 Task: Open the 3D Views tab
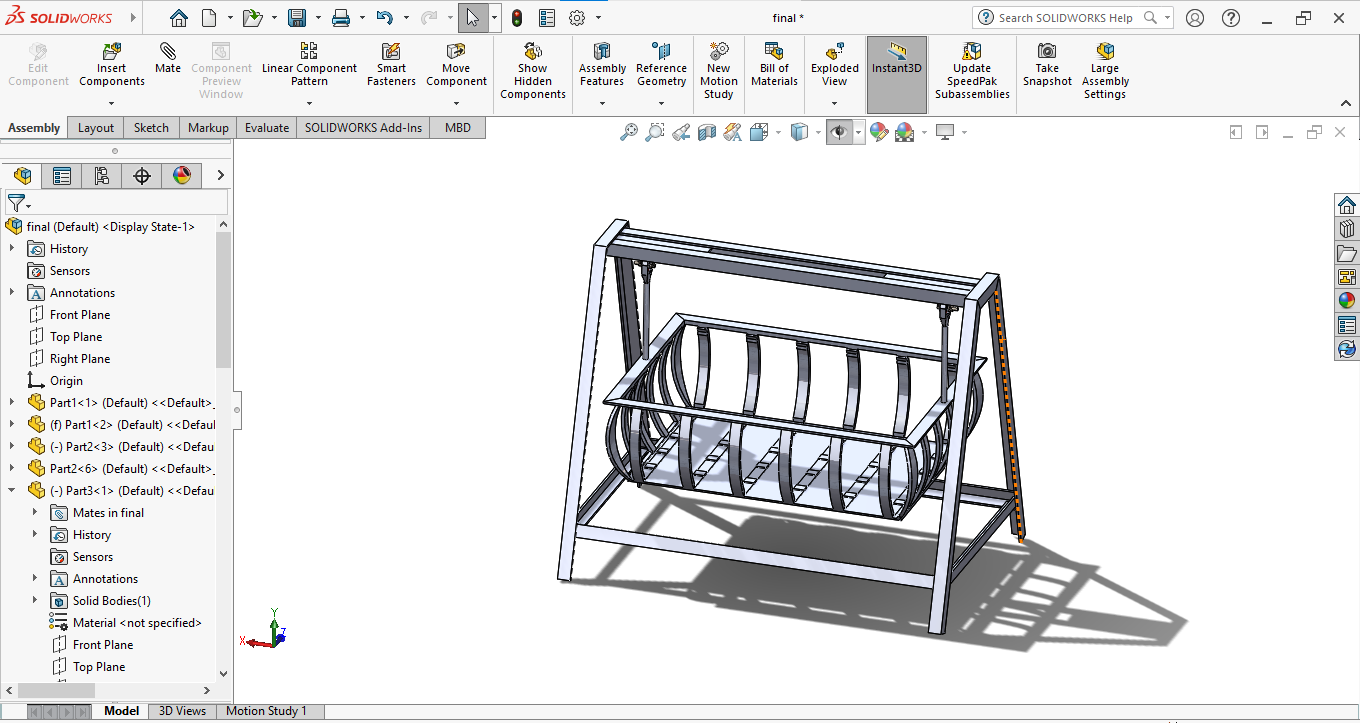click(182, 711)
